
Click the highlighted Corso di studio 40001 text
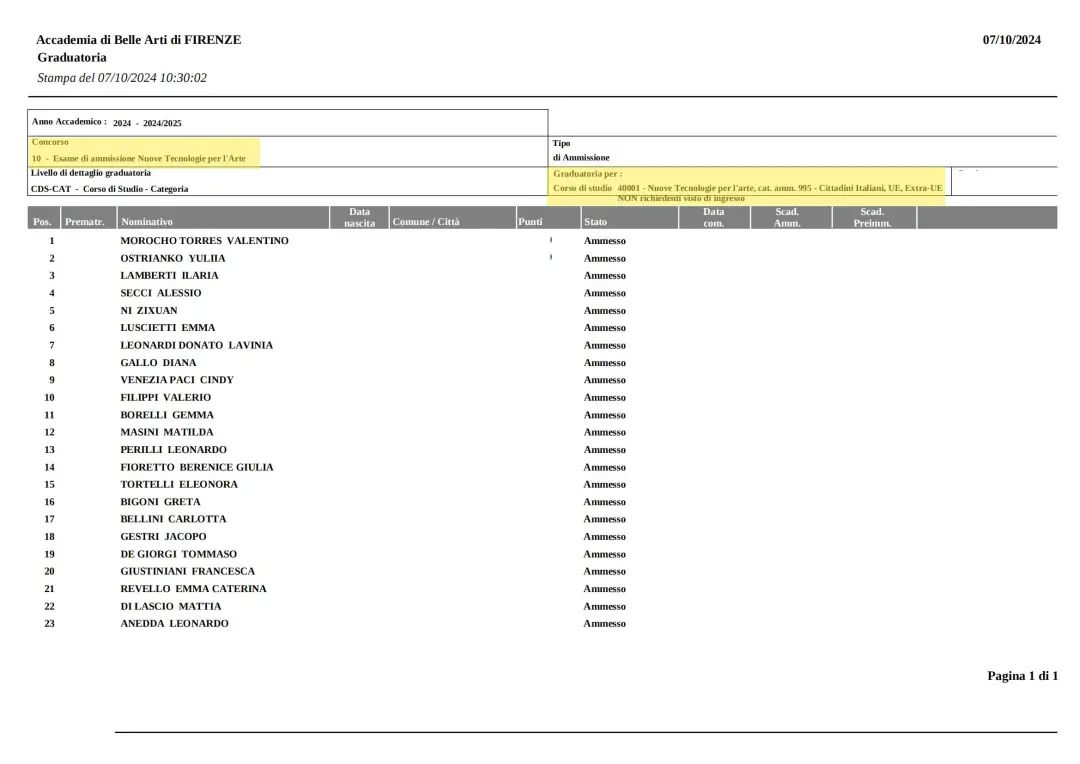tap(747, 188)
